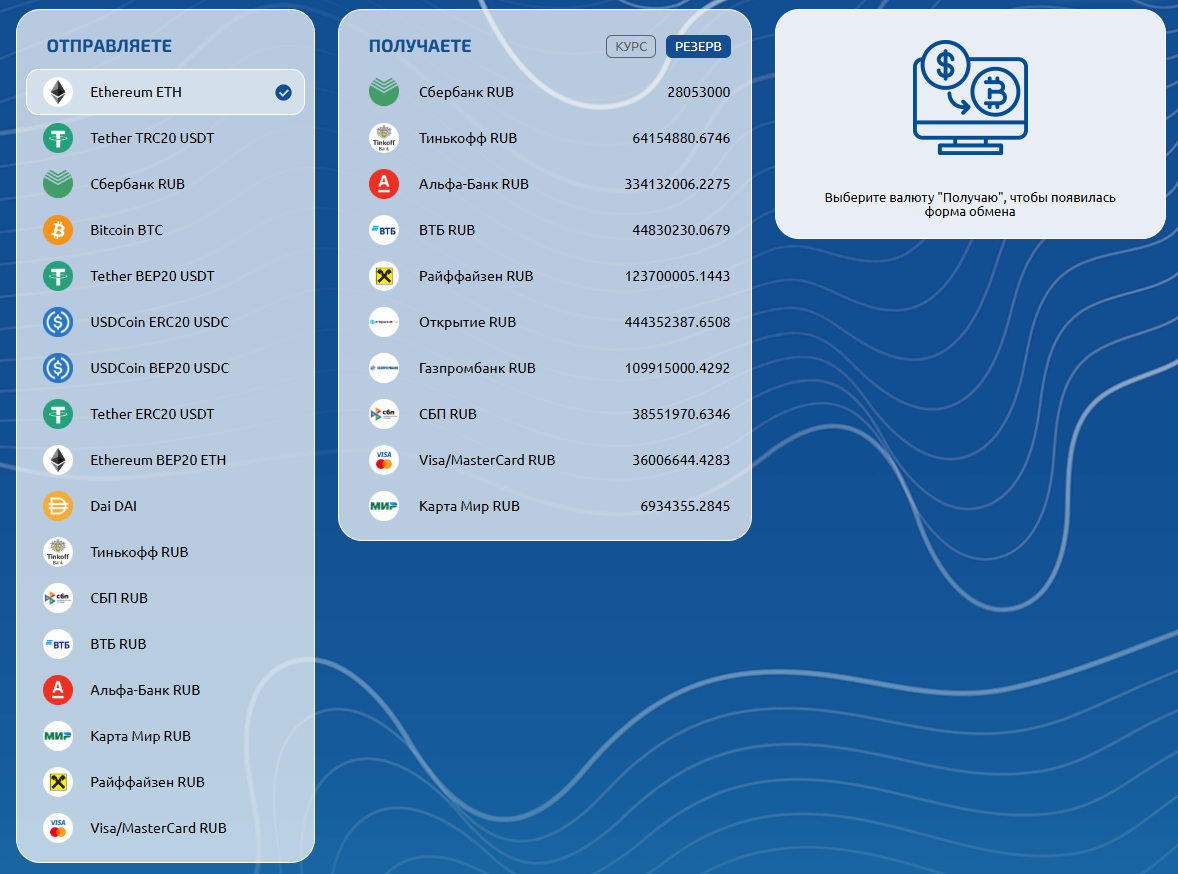Click the Tether TRC20 USDT icon
1178x874 pixels.
pyautogui.click(x=58, y=138)
